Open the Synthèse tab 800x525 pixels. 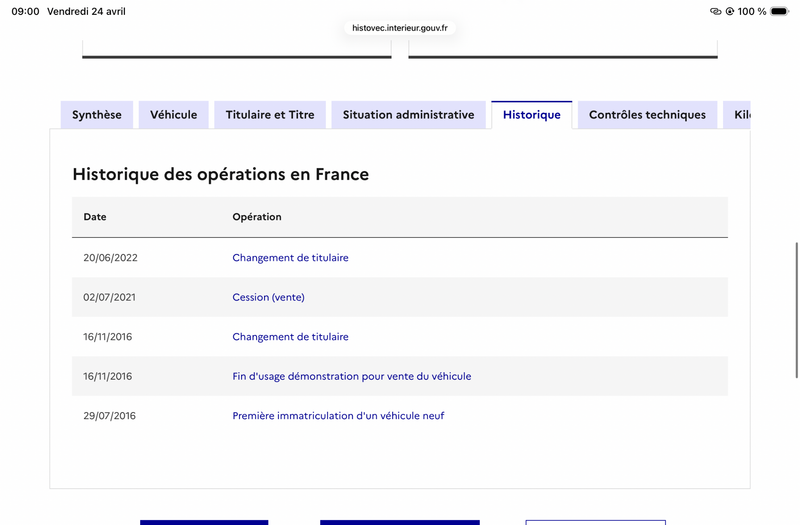[x=97, y=115]
